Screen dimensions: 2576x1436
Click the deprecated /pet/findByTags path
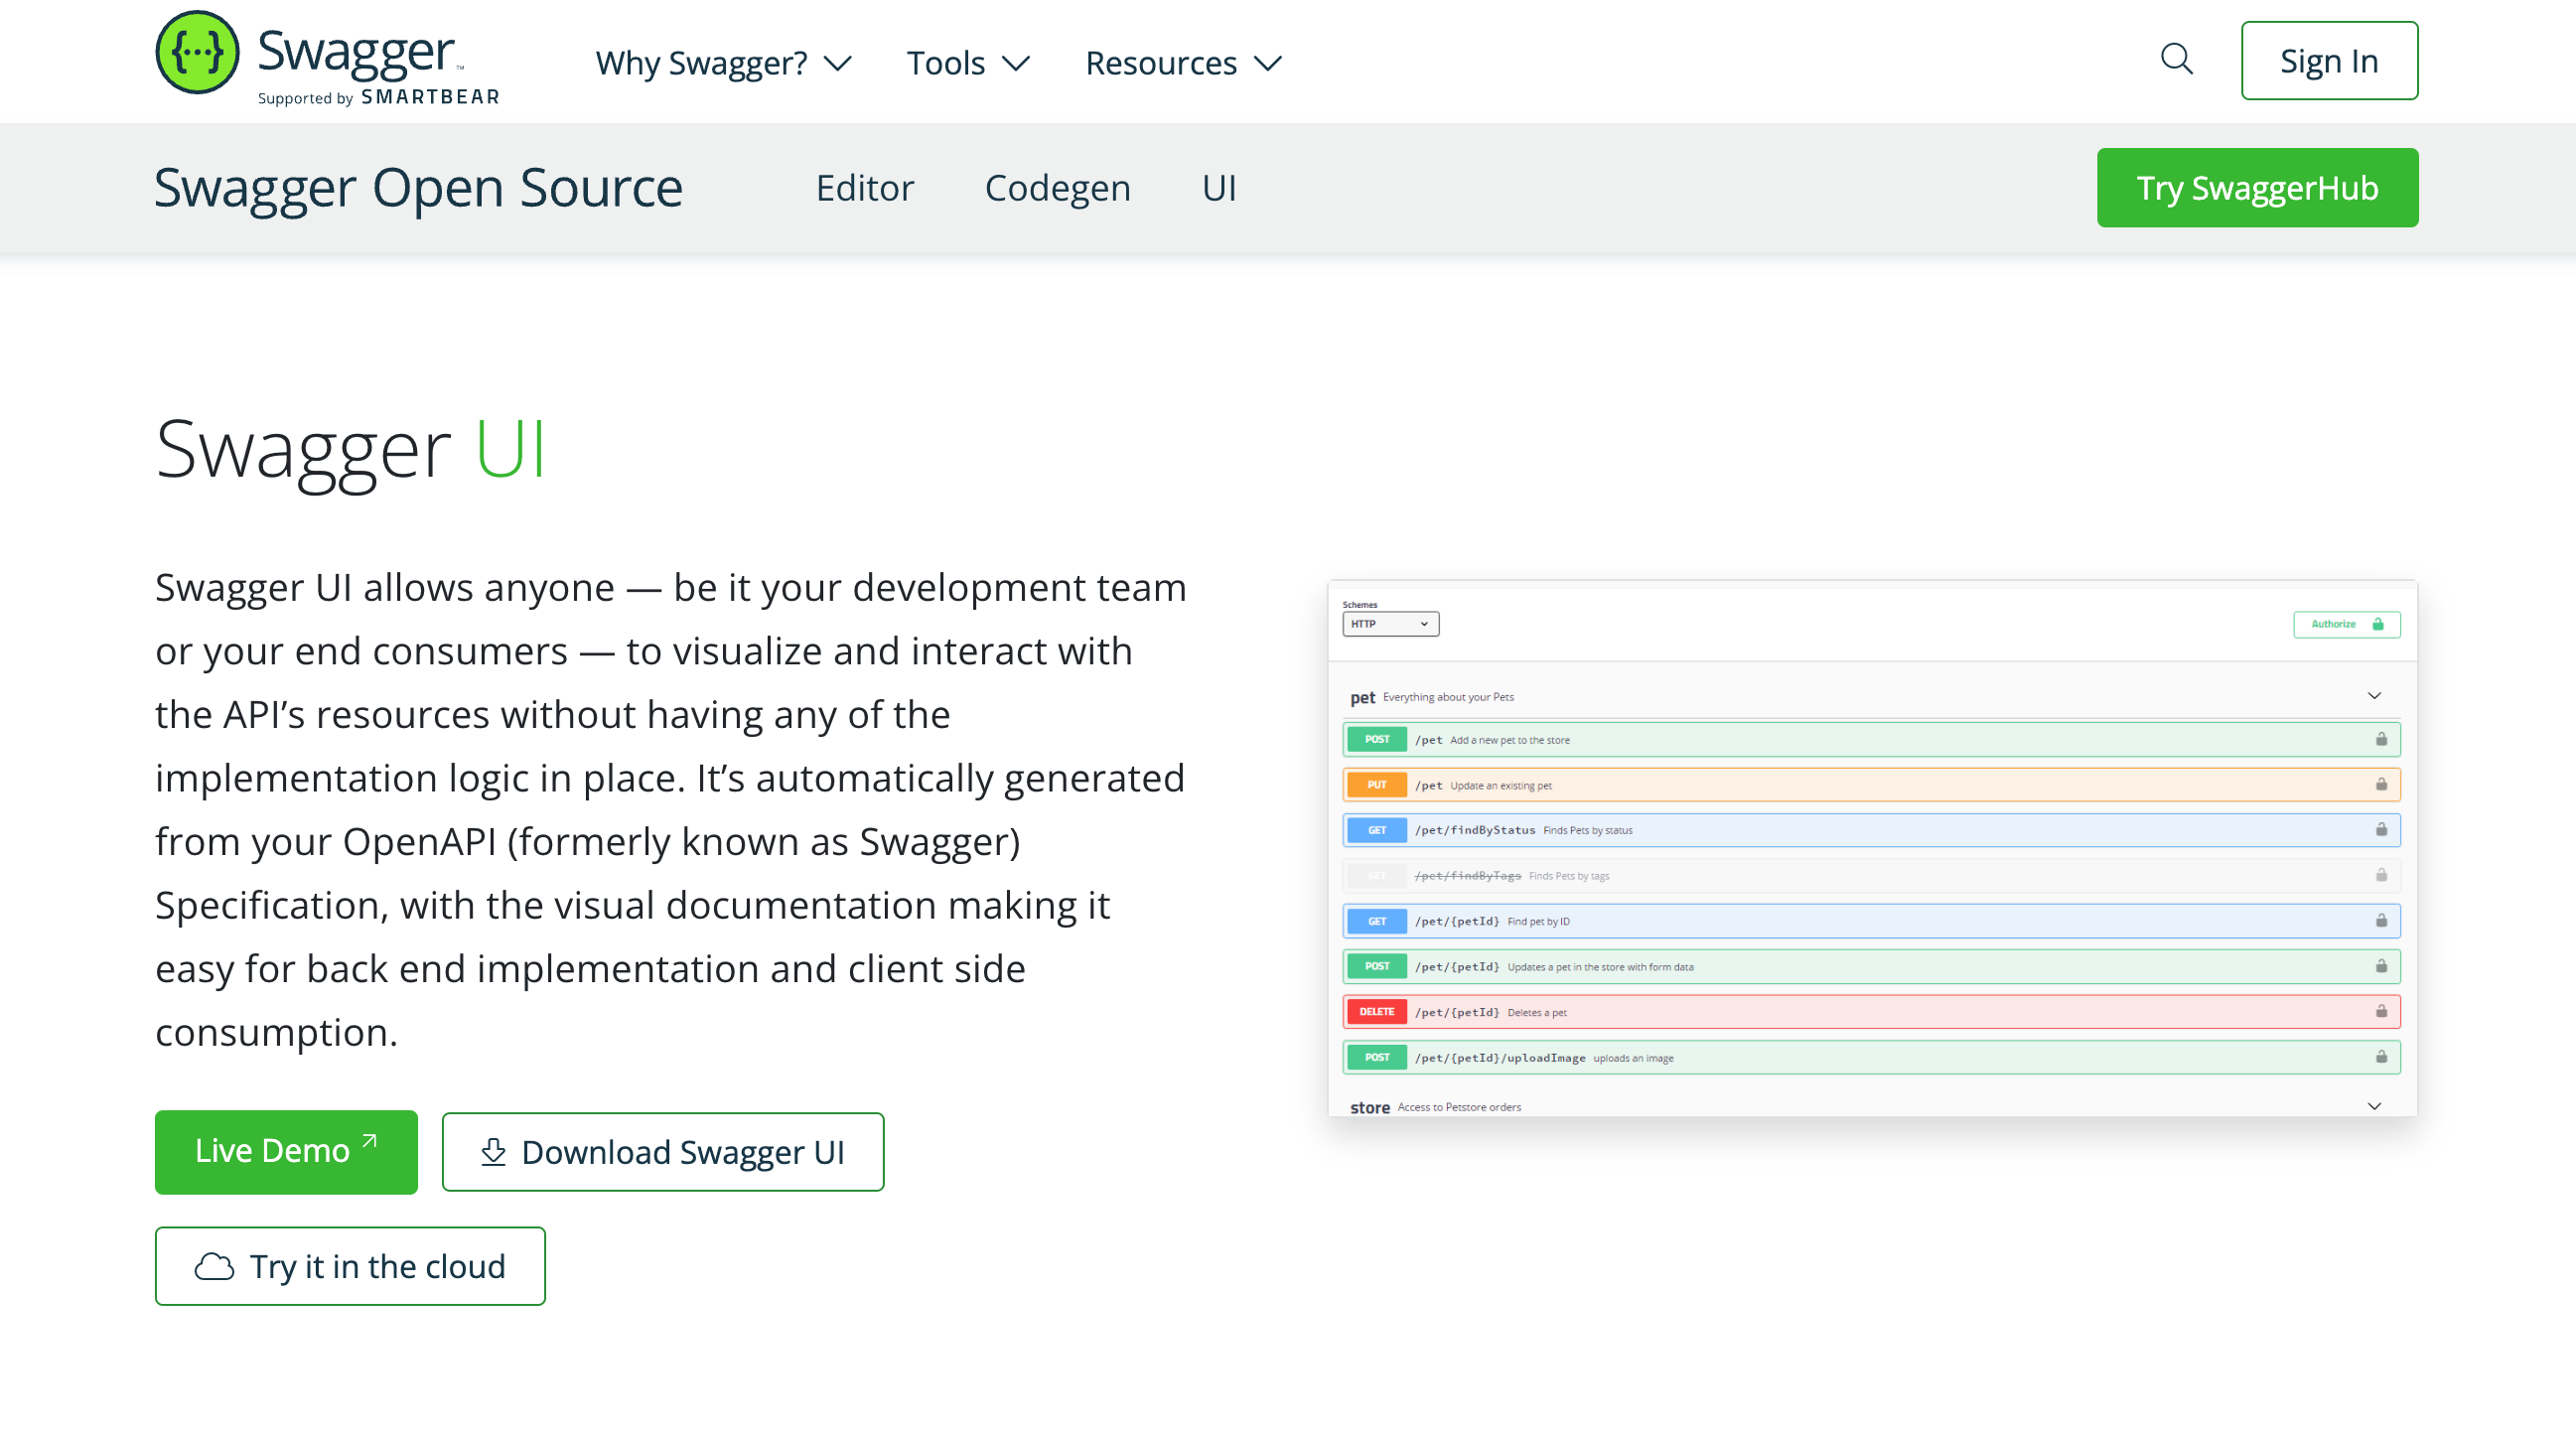[x=1467, y=876]
